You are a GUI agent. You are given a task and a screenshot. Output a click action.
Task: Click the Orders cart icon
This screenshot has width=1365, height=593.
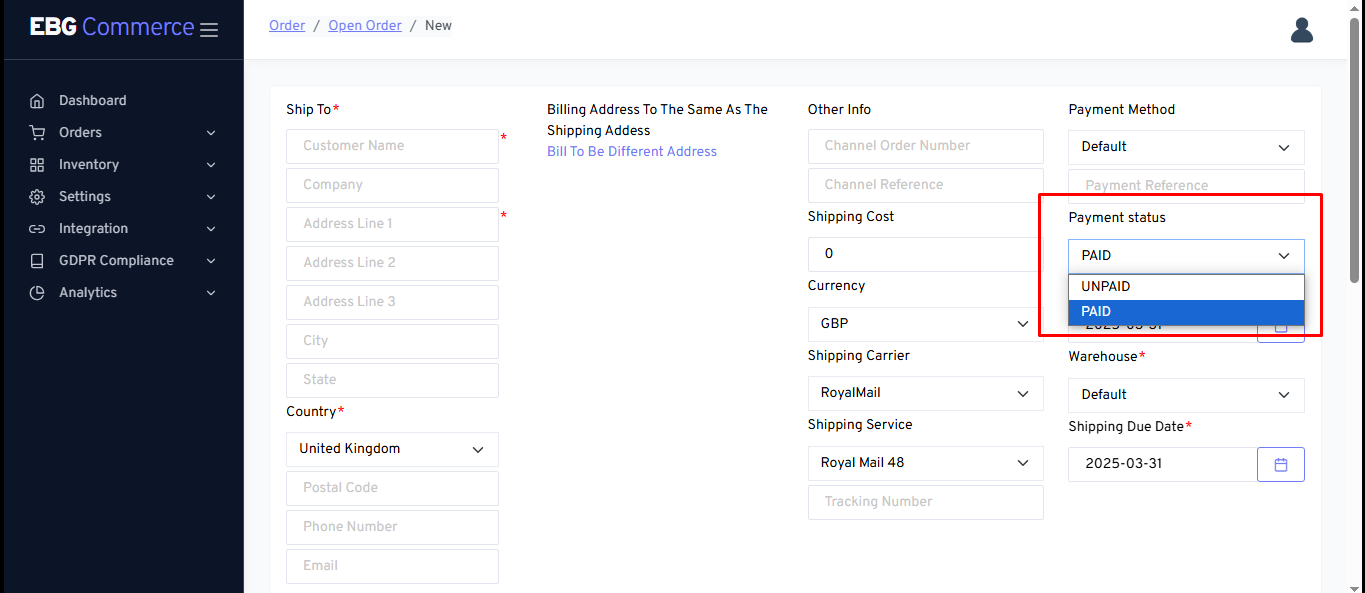pos(37,133)
